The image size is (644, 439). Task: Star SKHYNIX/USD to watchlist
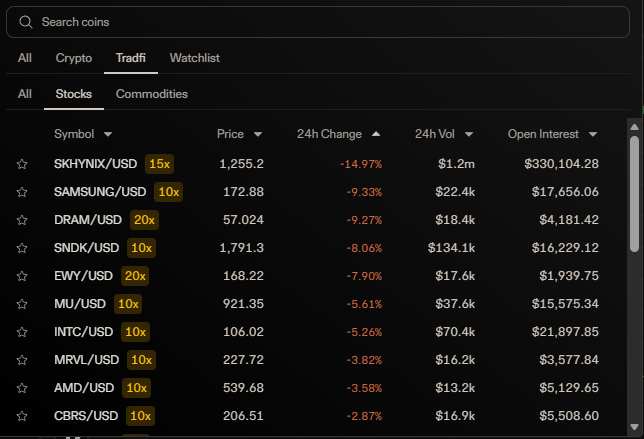[22, 164]
